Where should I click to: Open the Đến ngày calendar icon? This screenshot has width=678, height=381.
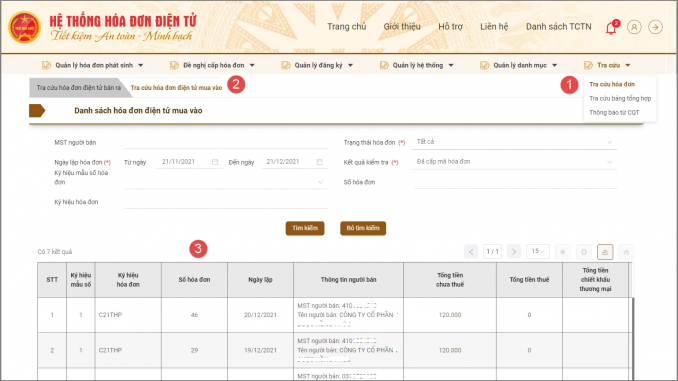pyautogui.click(x=320, y=162)
